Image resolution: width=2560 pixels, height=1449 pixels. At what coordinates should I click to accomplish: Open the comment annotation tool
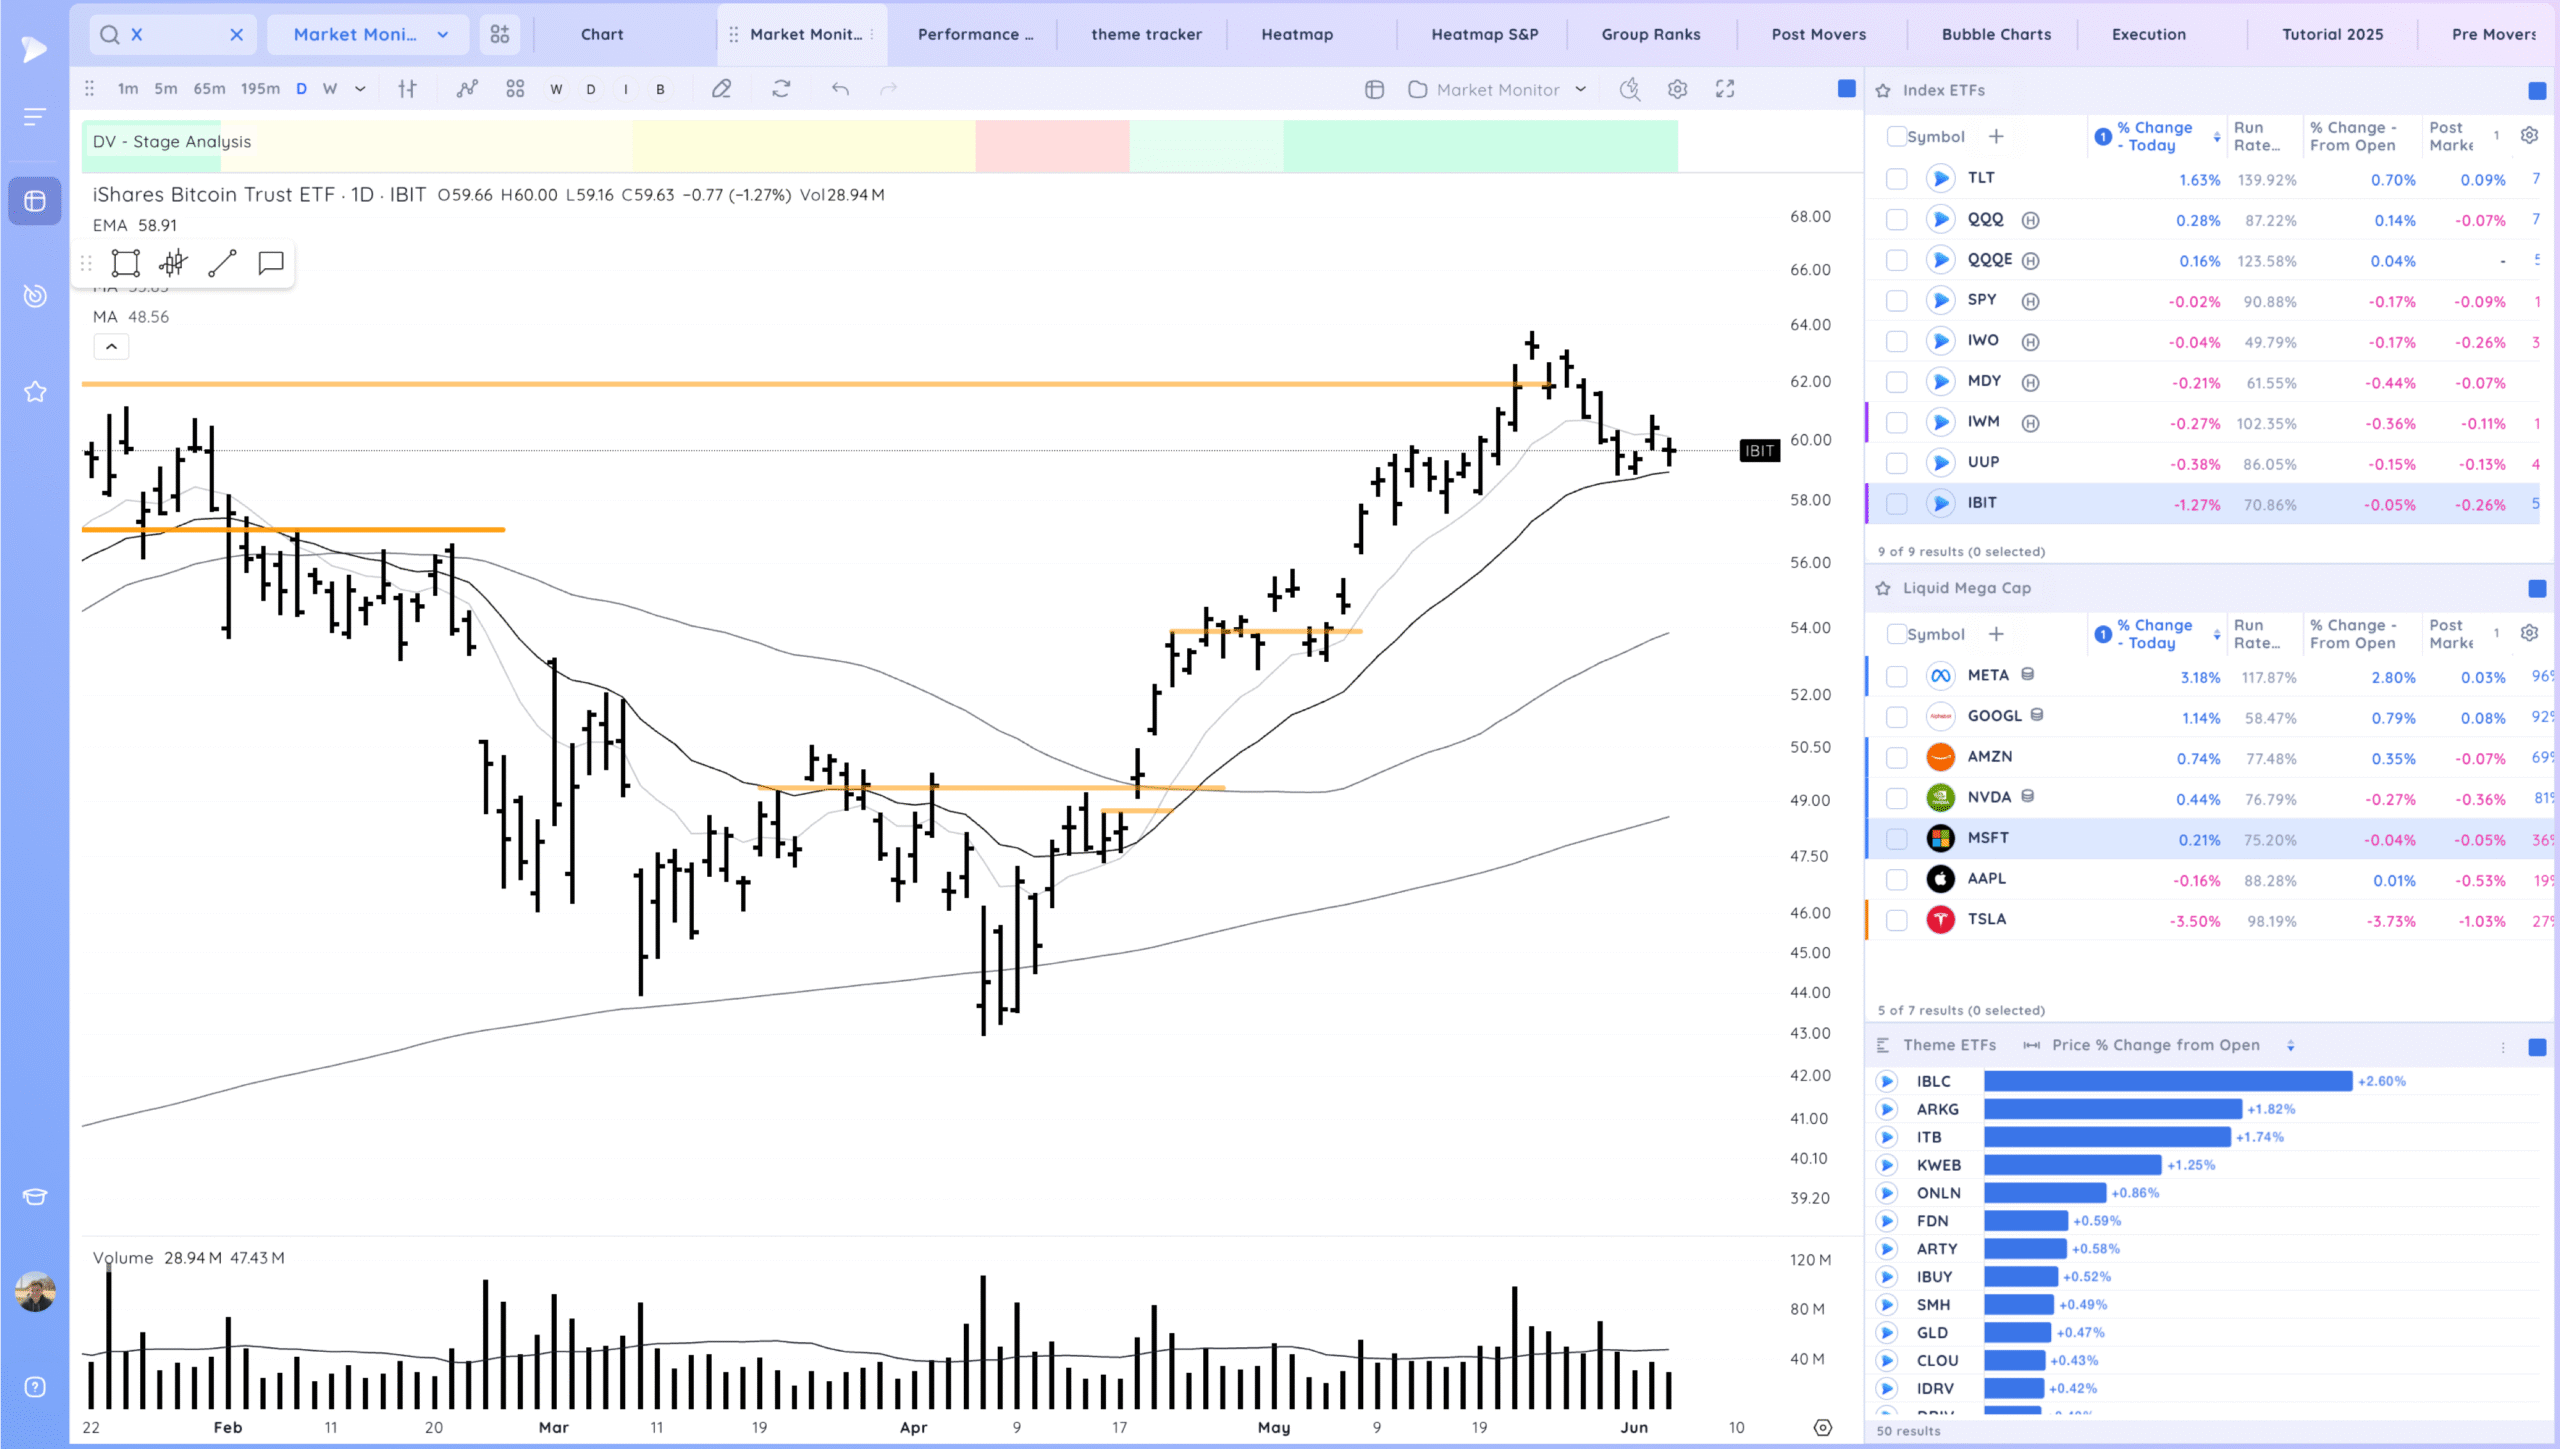(271, 263)
